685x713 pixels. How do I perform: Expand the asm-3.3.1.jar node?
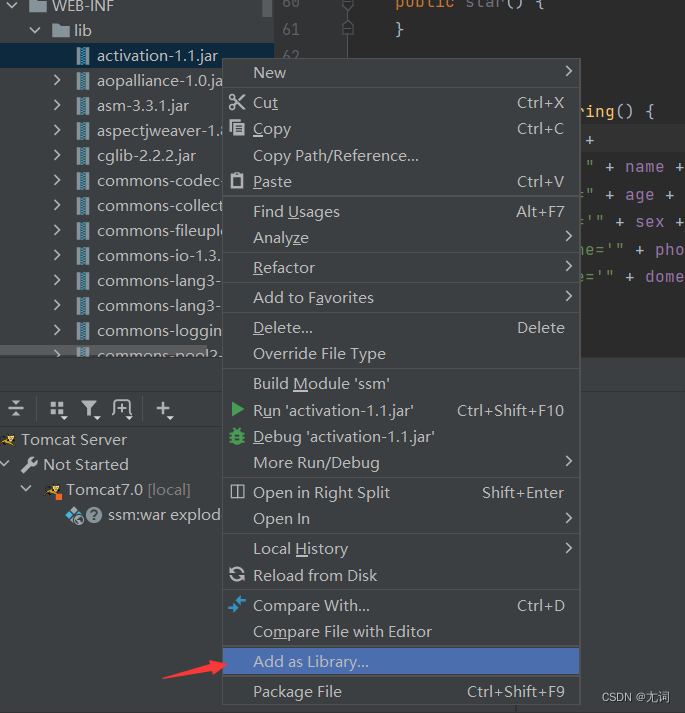[57, 105]
